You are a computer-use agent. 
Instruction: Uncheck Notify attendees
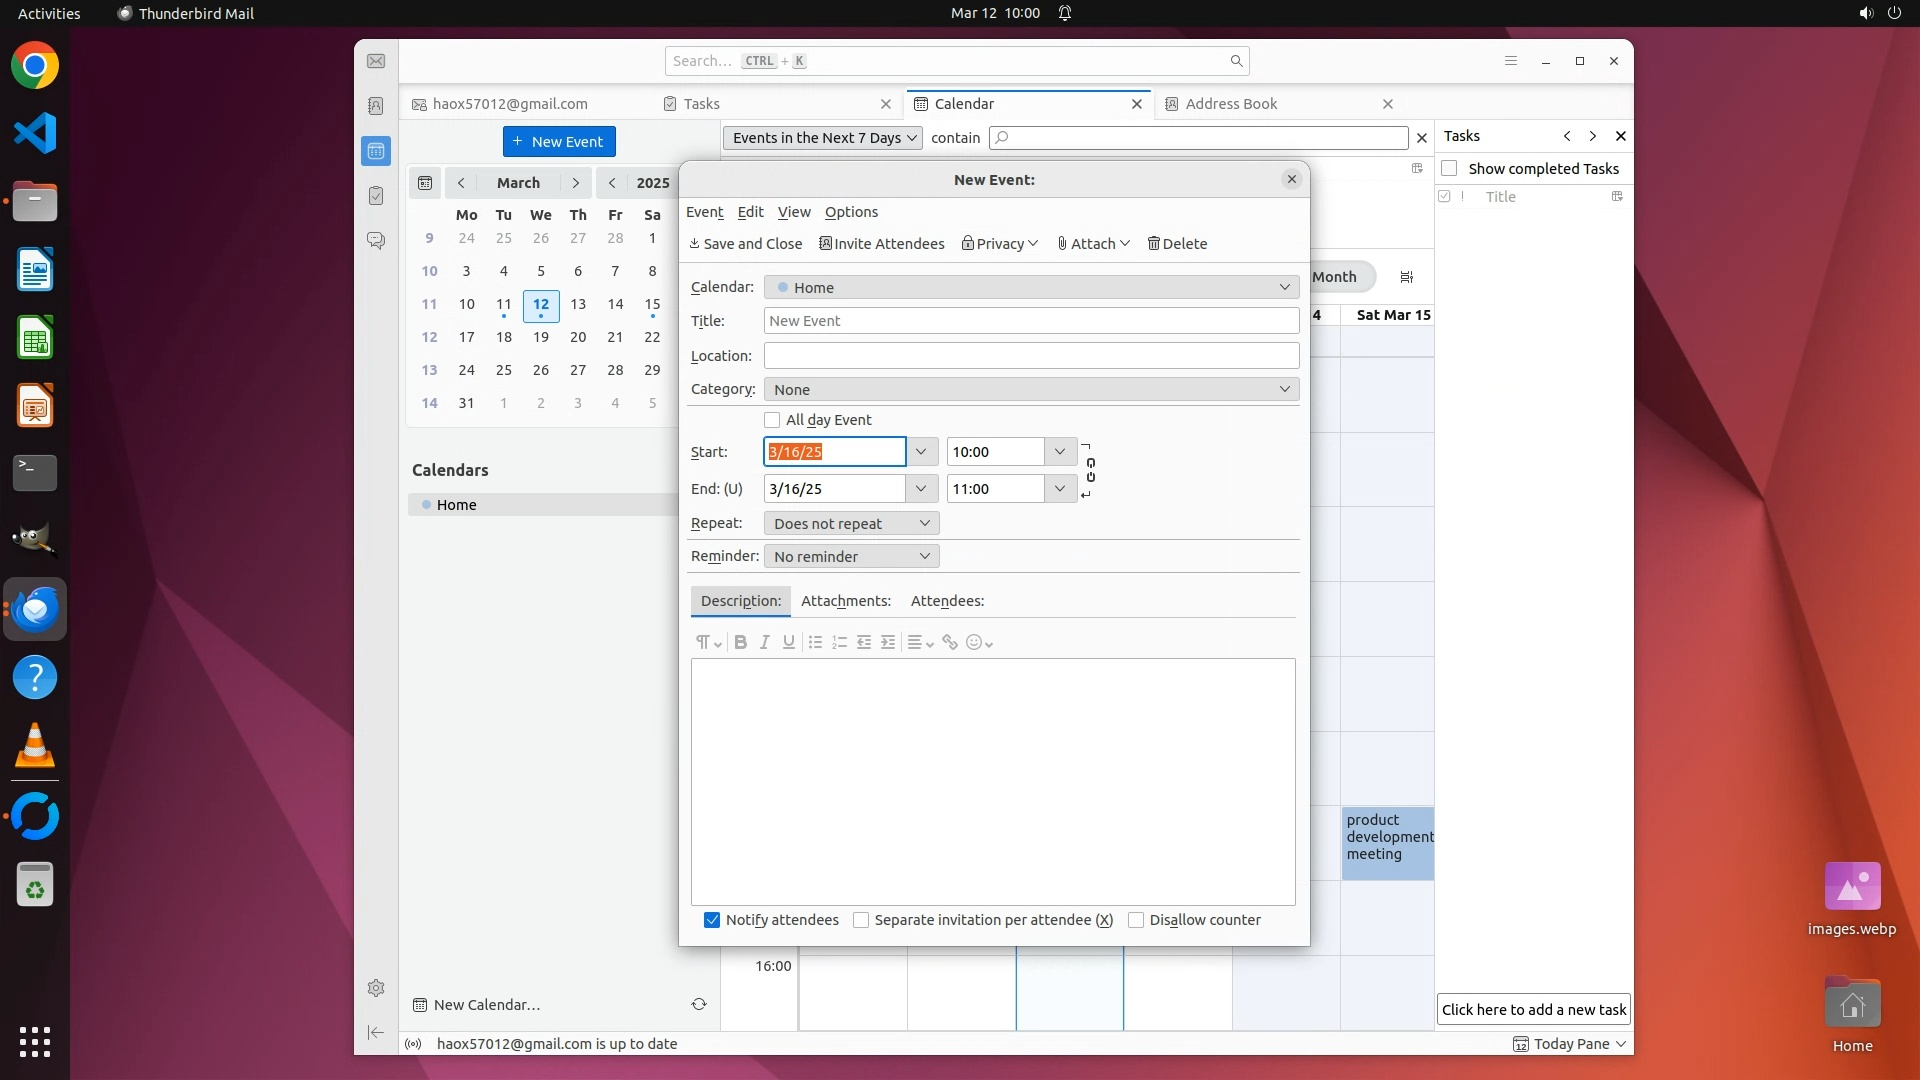(x=712, y=920)
